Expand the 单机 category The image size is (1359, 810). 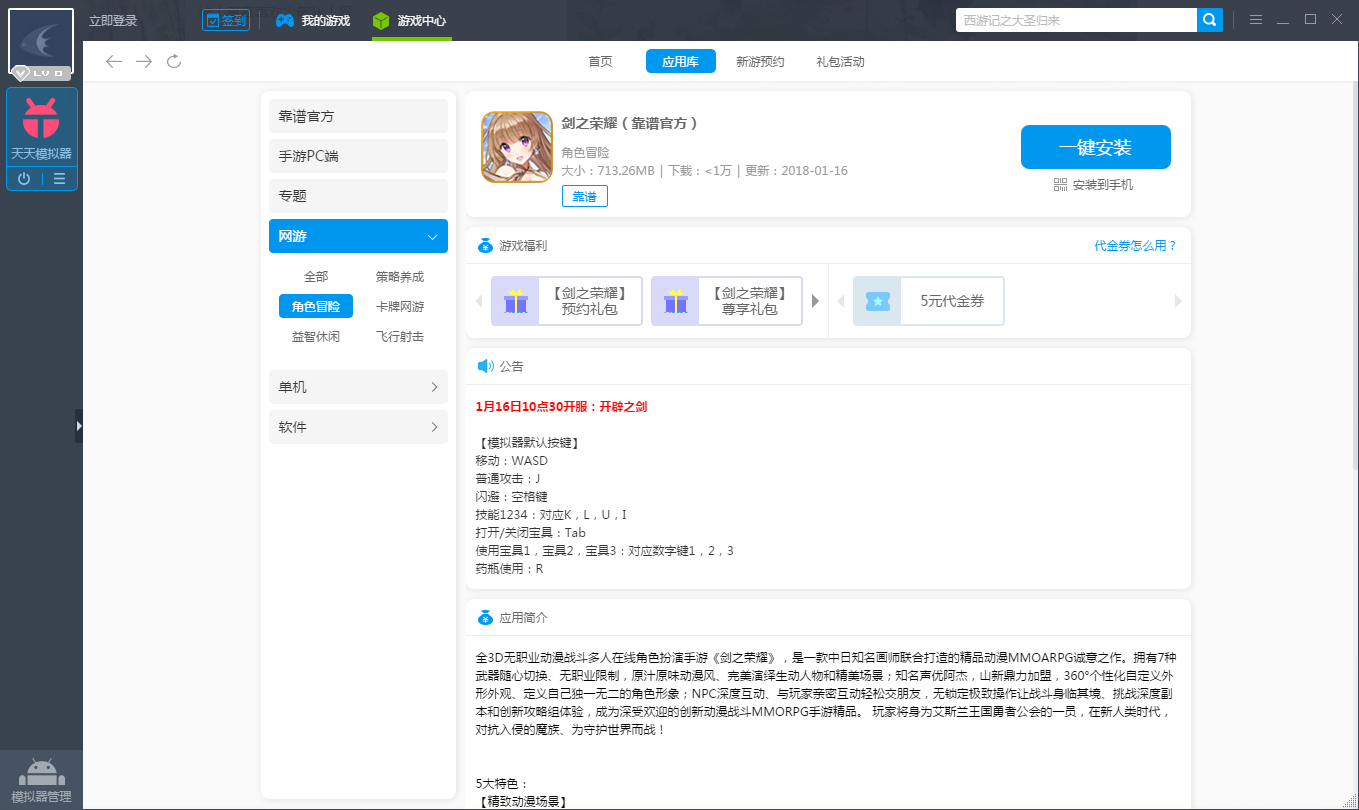[x=358, y=387]
